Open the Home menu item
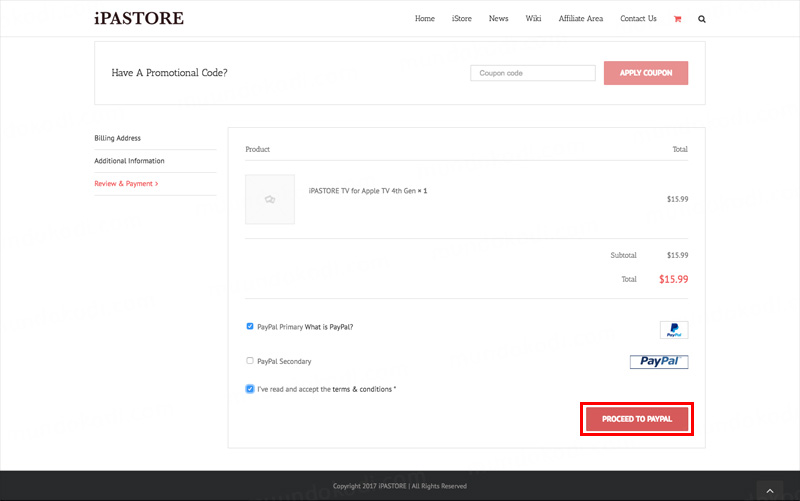800x501 pixels. coord(424,18)
